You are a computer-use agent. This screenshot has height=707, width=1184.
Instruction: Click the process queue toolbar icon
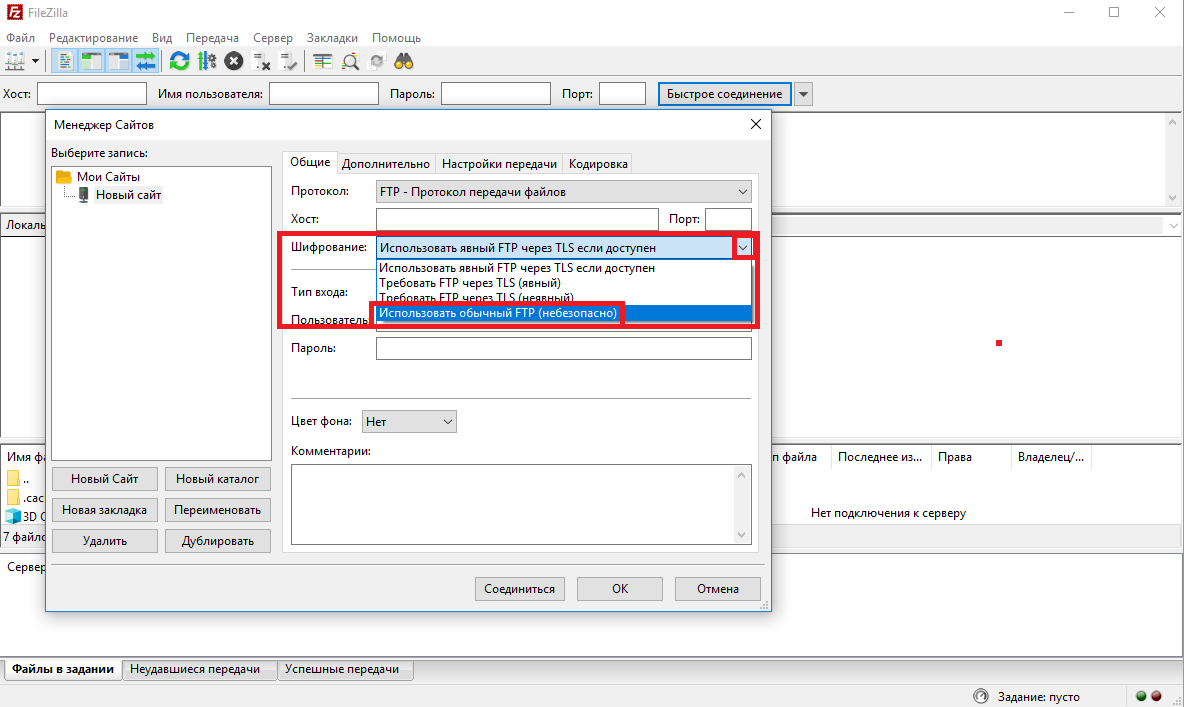(207, 61)
